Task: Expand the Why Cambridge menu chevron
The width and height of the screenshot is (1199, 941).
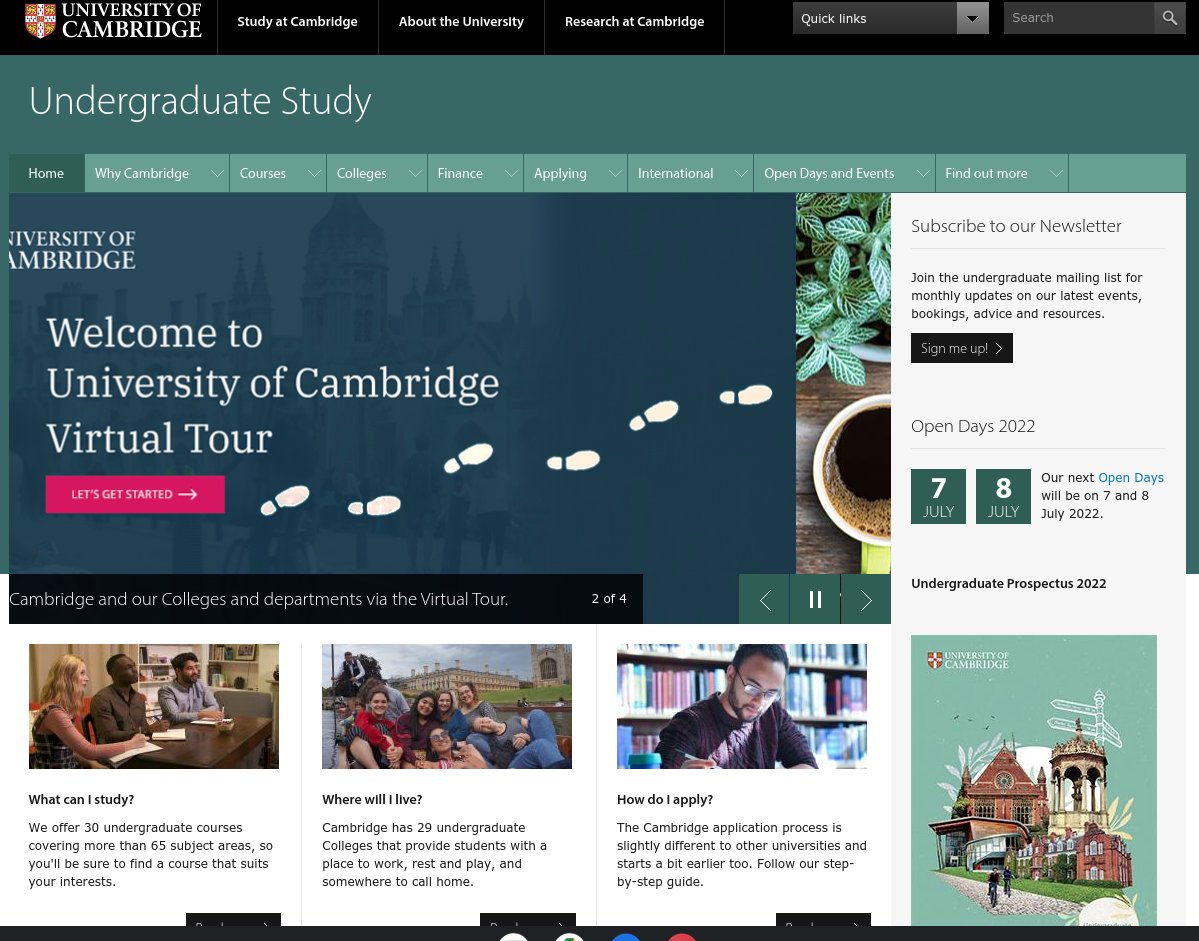Action: coord(217,174)
